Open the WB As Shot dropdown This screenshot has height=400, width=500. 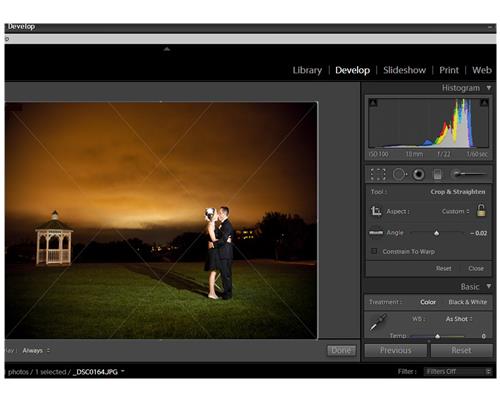[x=459, y=319]
